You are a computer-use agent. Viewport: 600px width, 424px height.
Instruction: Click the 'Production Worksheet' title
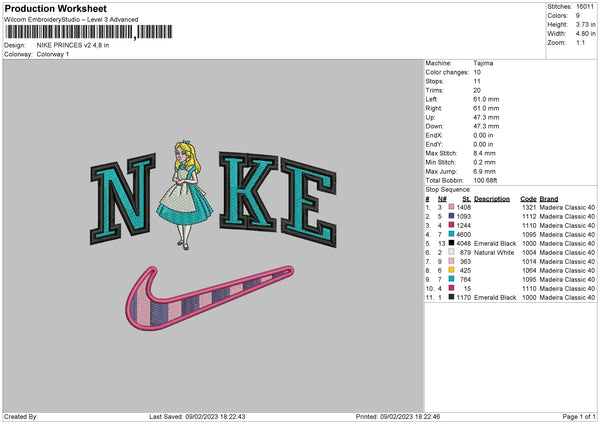(x=56, y=8)
